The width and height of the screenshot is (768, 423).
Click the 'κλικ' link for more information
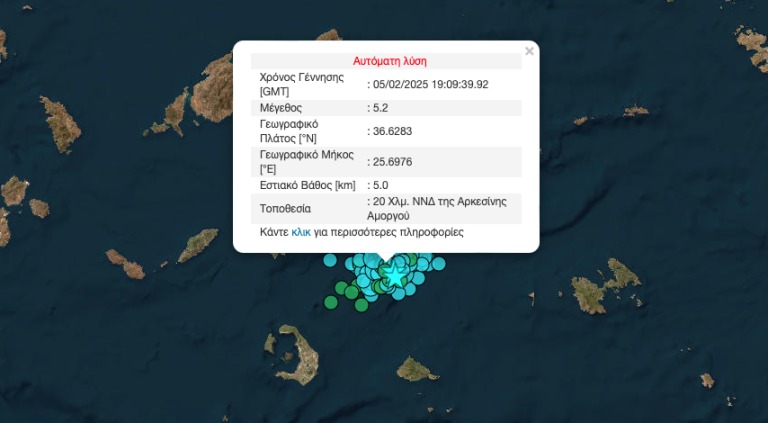(x=300, y=232)
